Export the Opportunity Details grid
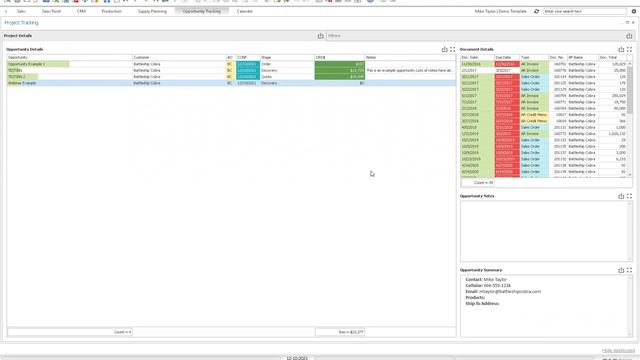Screen dimensions: 640x360 pyautogui.click(x=444, y=49)
